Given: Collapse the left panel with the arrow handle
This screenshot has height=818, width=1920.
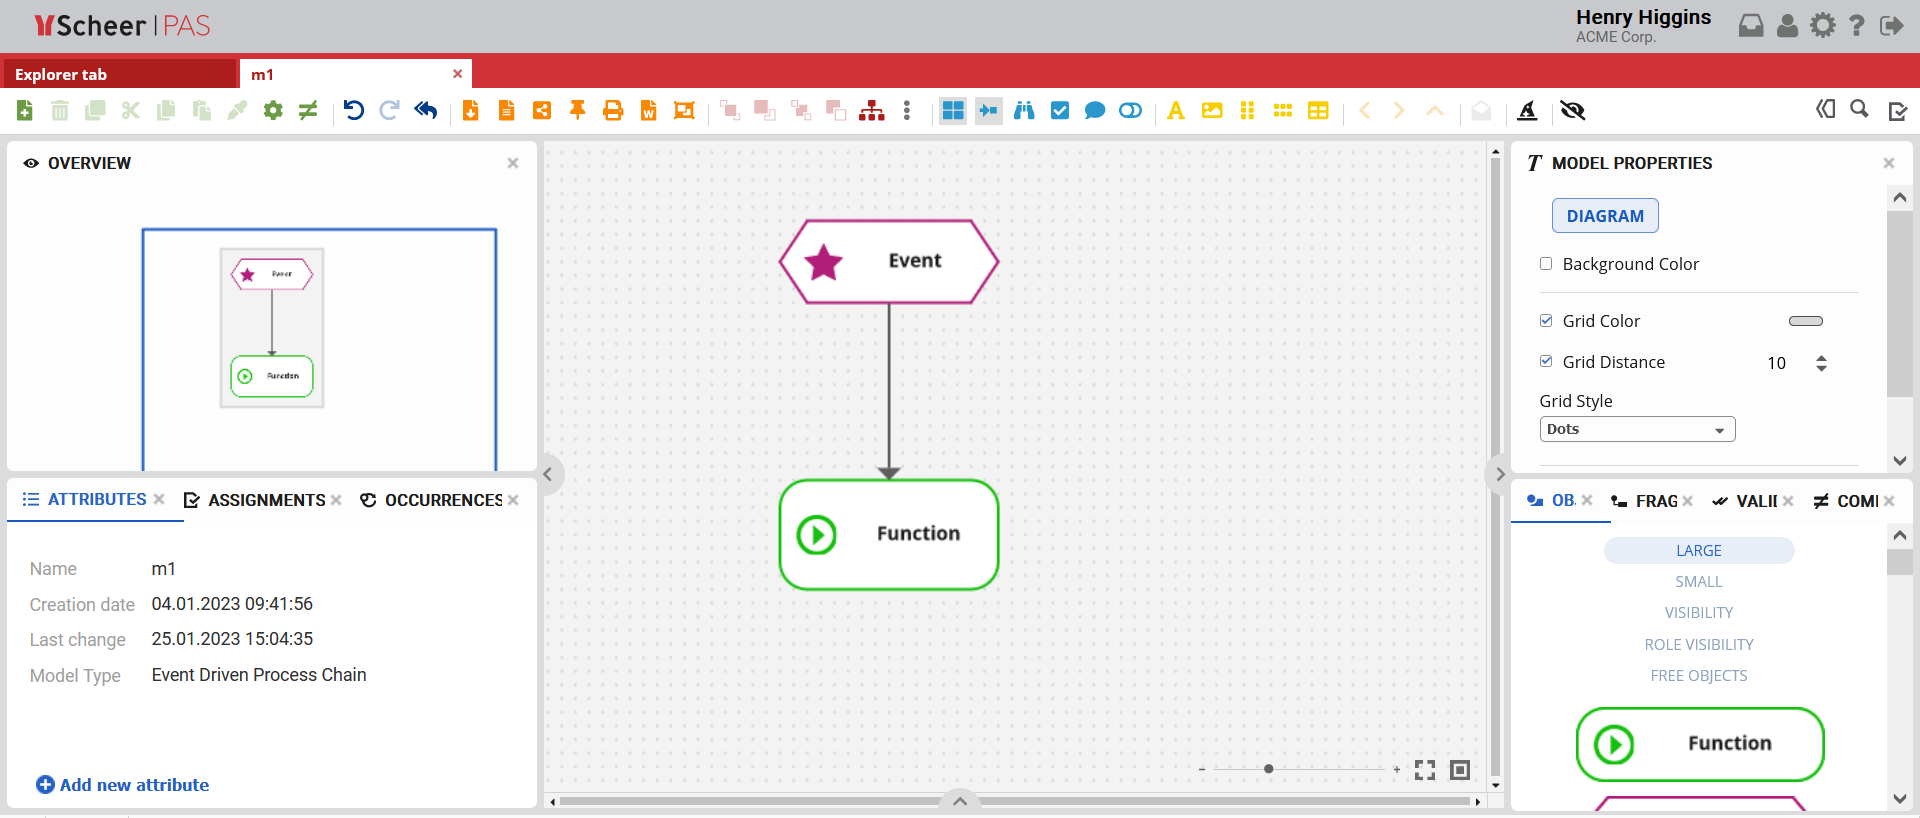Looking at the screenshot, I should point(548,474).
